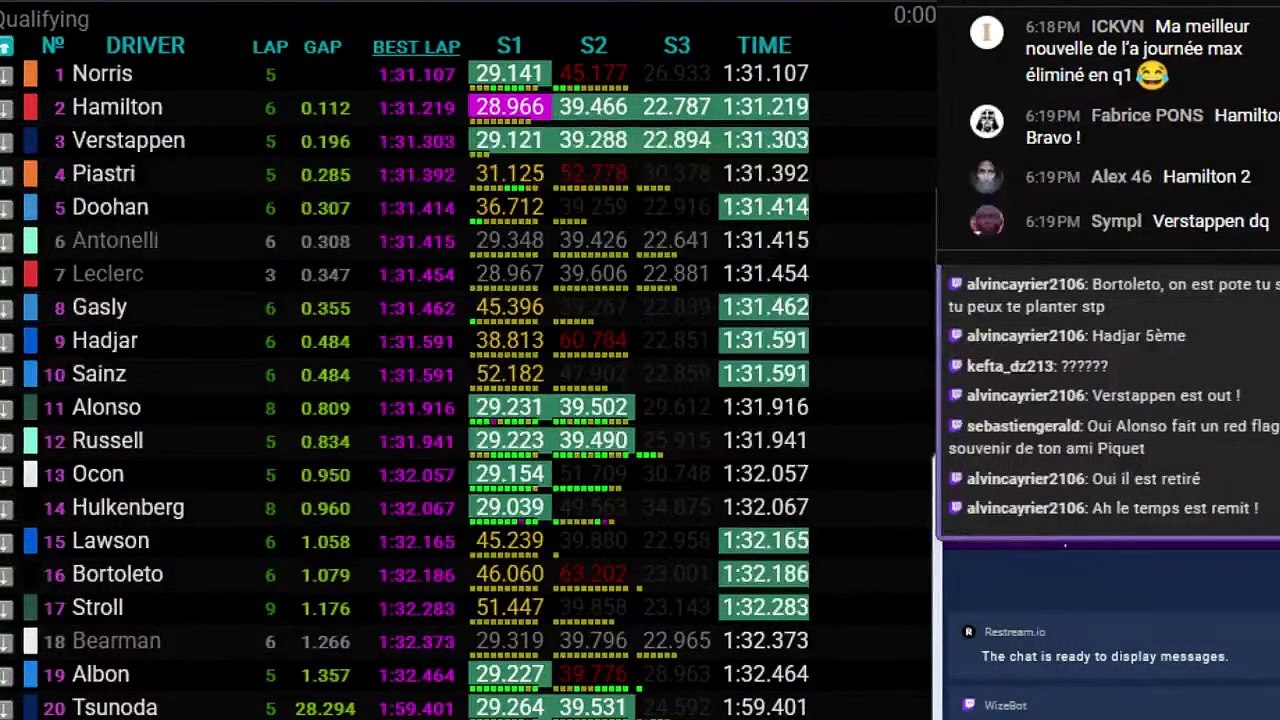Click the down-arrow icon on Doohan row

pos(5,208)
